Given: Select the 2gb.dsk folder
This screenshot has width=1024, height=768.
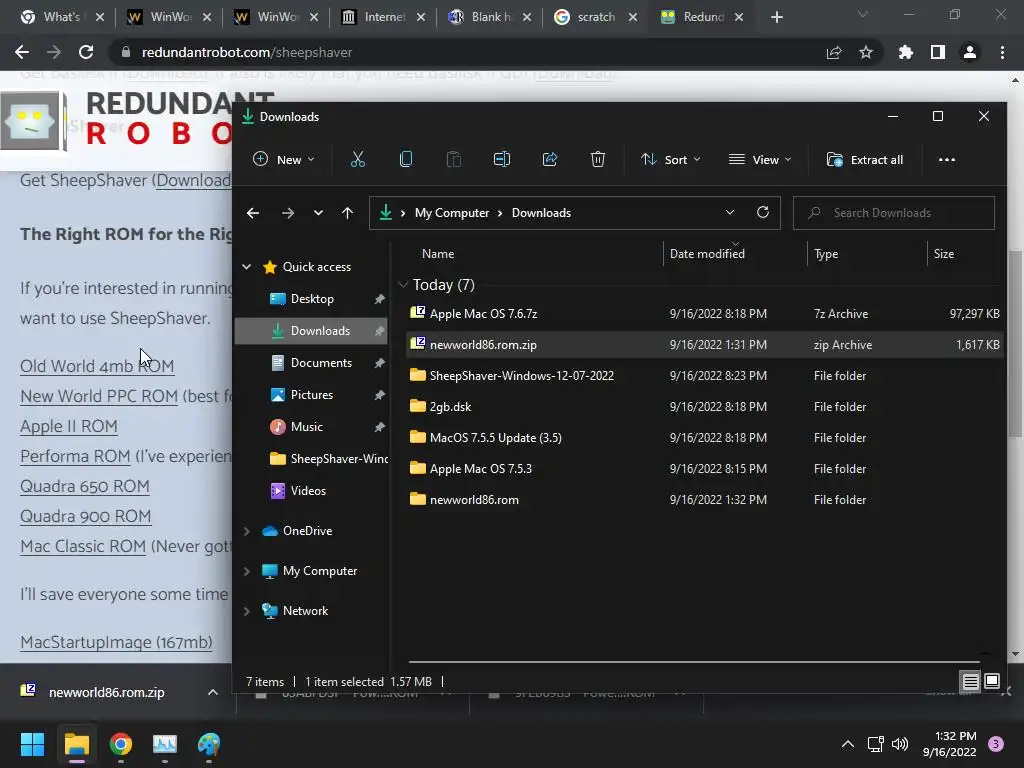Looking at the screenshot, I should tap(704, 407).
